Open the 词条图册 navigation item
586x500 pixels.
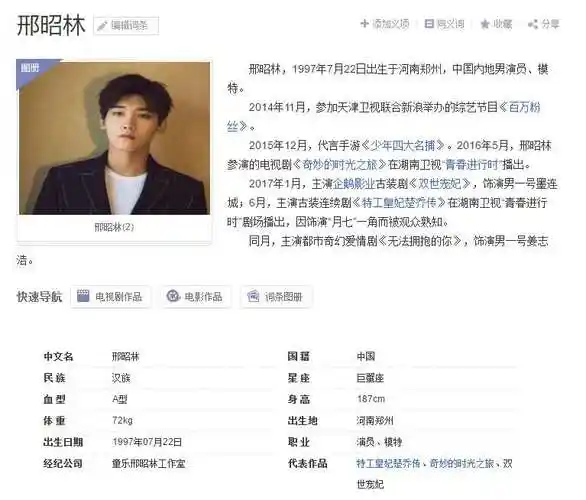(276, 297)
